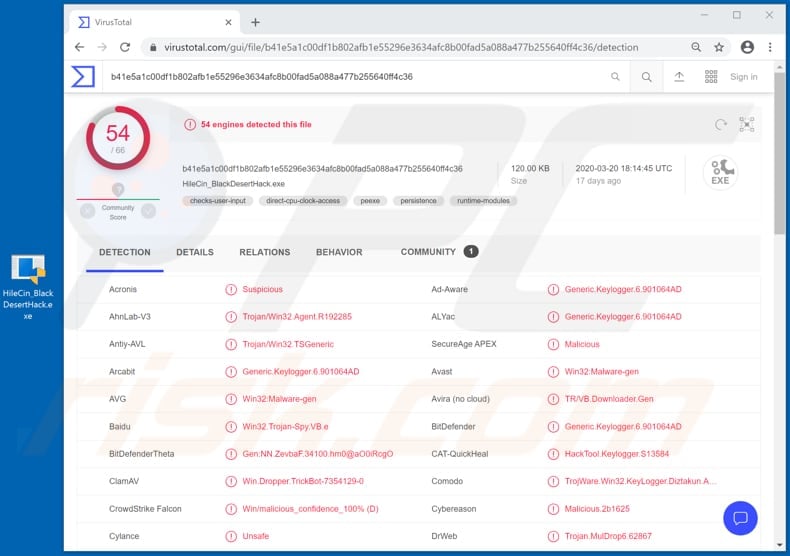Open Chrome three-dot menu
This screenshot has height=556, width=790.
(x=770, y=47)
